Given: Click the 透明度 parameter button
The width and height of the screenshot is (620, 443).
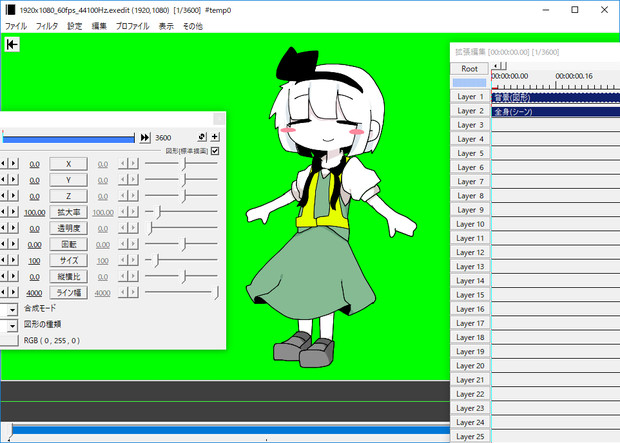Looking at the screenshot, I should [68, 228].
